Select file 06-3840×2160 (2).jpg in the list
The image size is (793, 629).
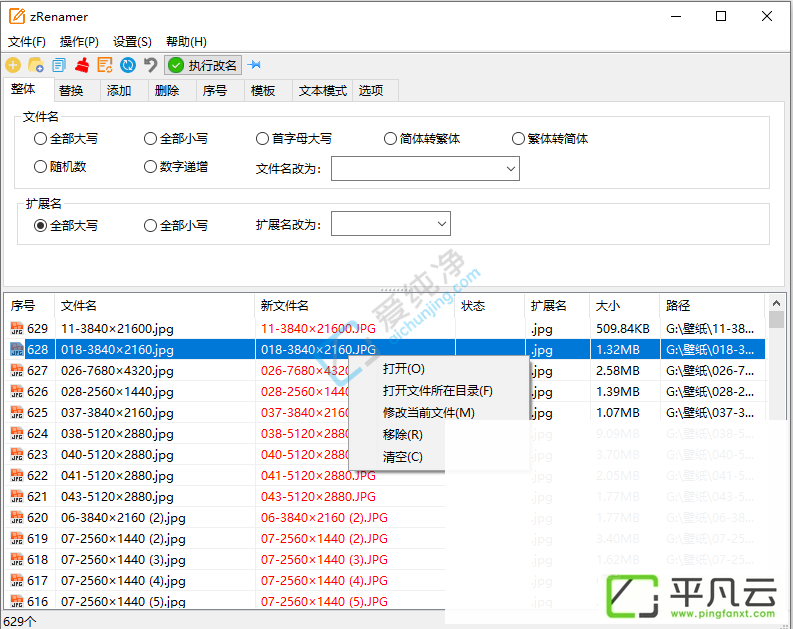coord(123,518)
